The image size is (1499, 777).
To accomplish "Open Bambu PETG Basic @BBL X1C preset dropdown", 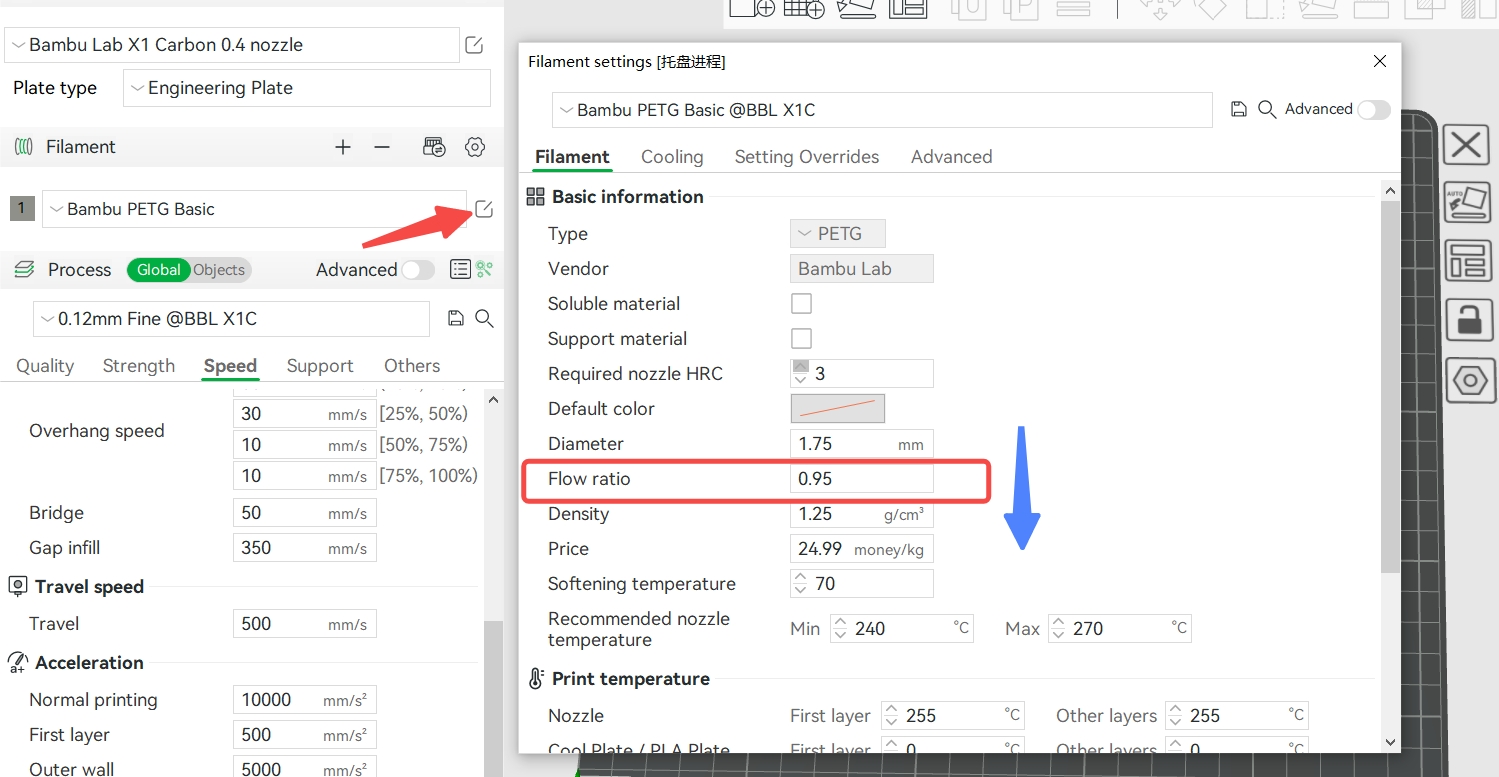I will point(882,110).
